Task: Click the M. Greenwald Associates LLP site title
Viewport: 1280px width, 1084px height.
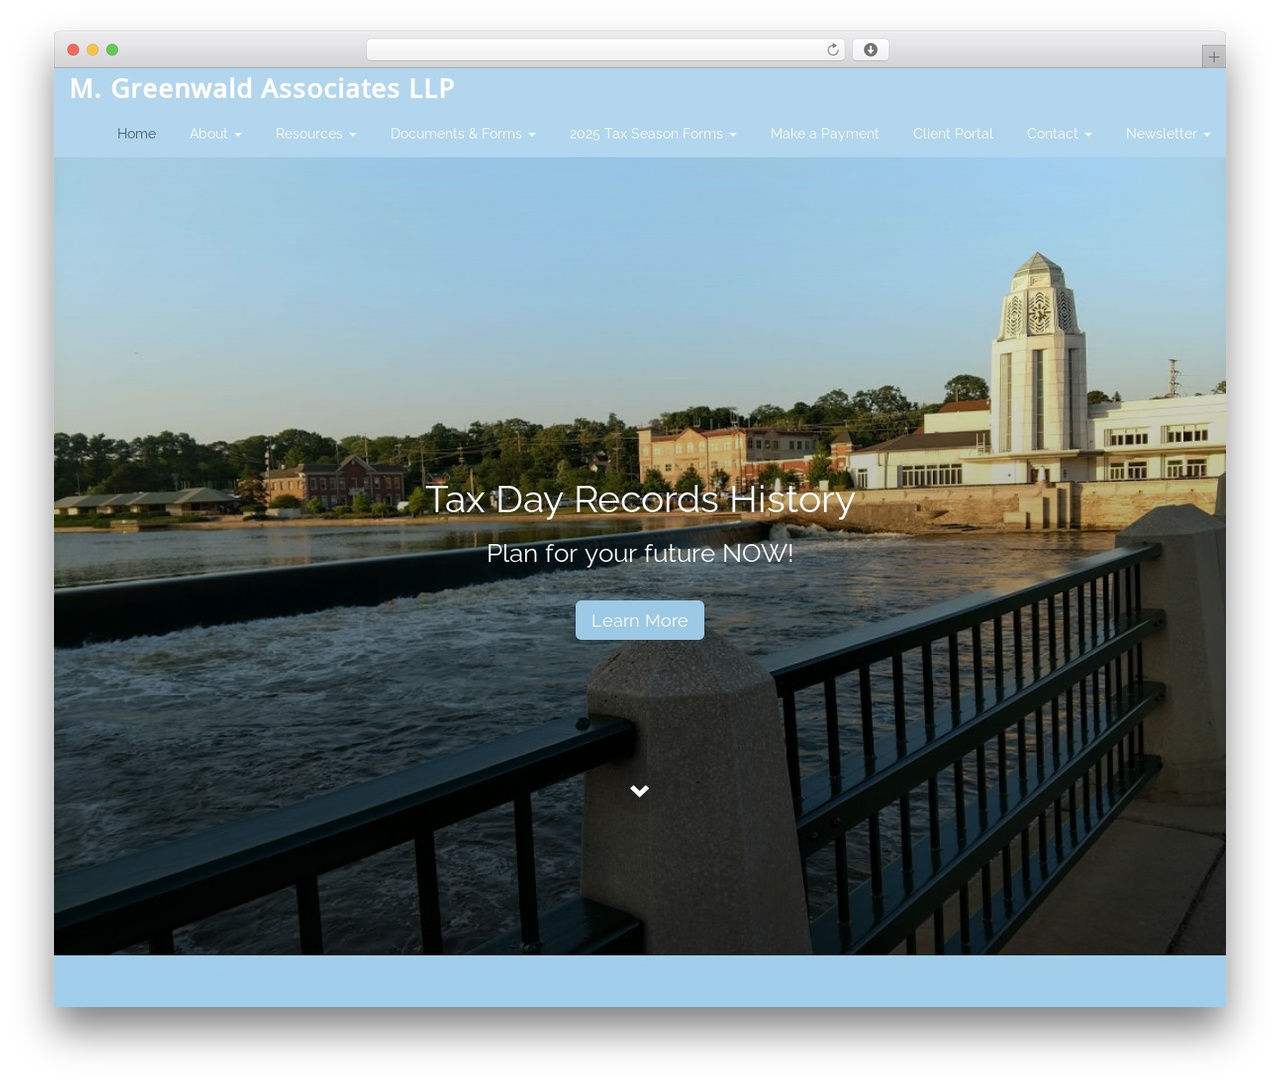Action: (x=262, y=89)
